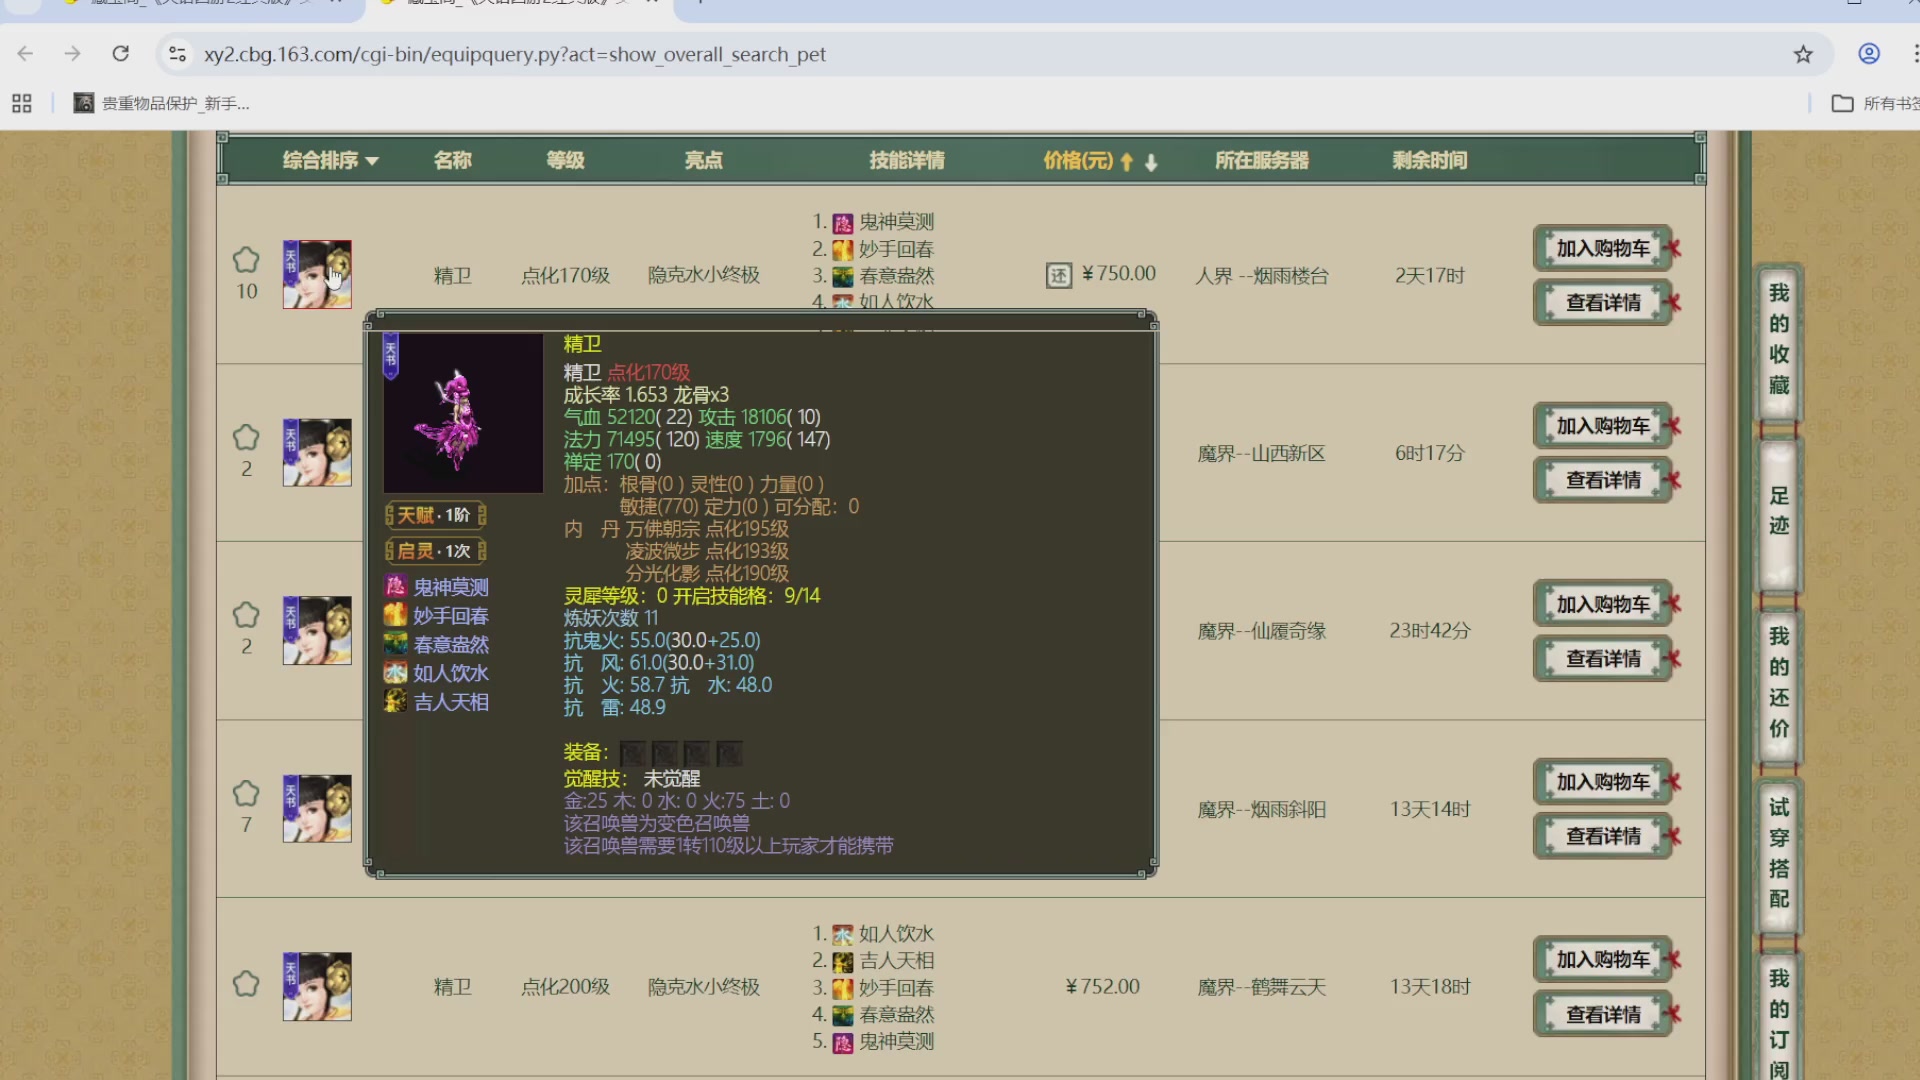Sort price descending with down arrow

tap(1151, 162)
